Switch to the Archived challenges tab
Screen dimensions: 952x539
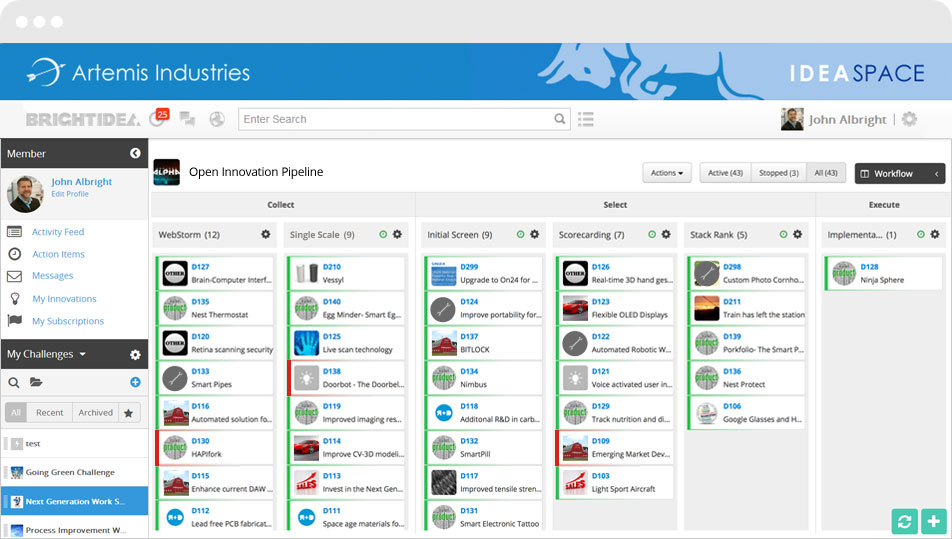click(96, 412)
